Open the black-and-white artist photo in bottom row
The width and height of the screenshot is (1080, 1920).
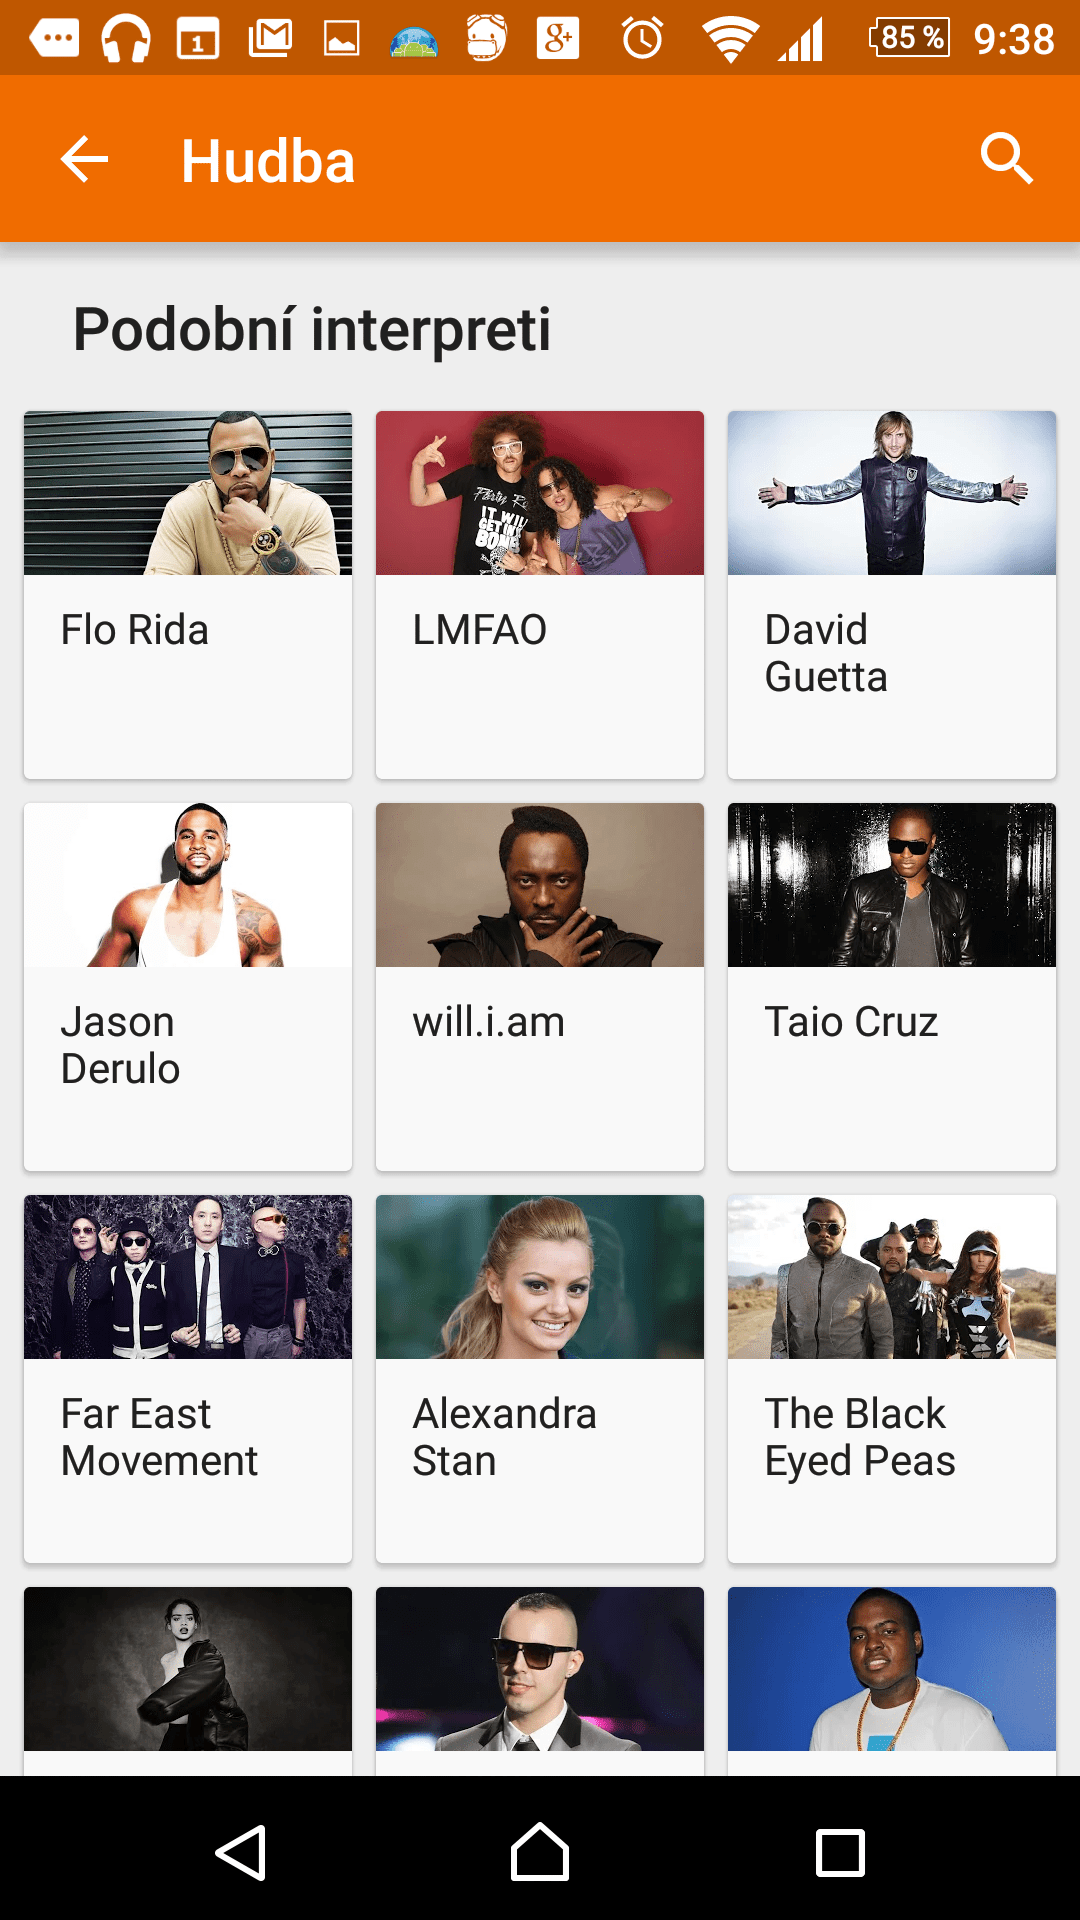click(188, 1669)
